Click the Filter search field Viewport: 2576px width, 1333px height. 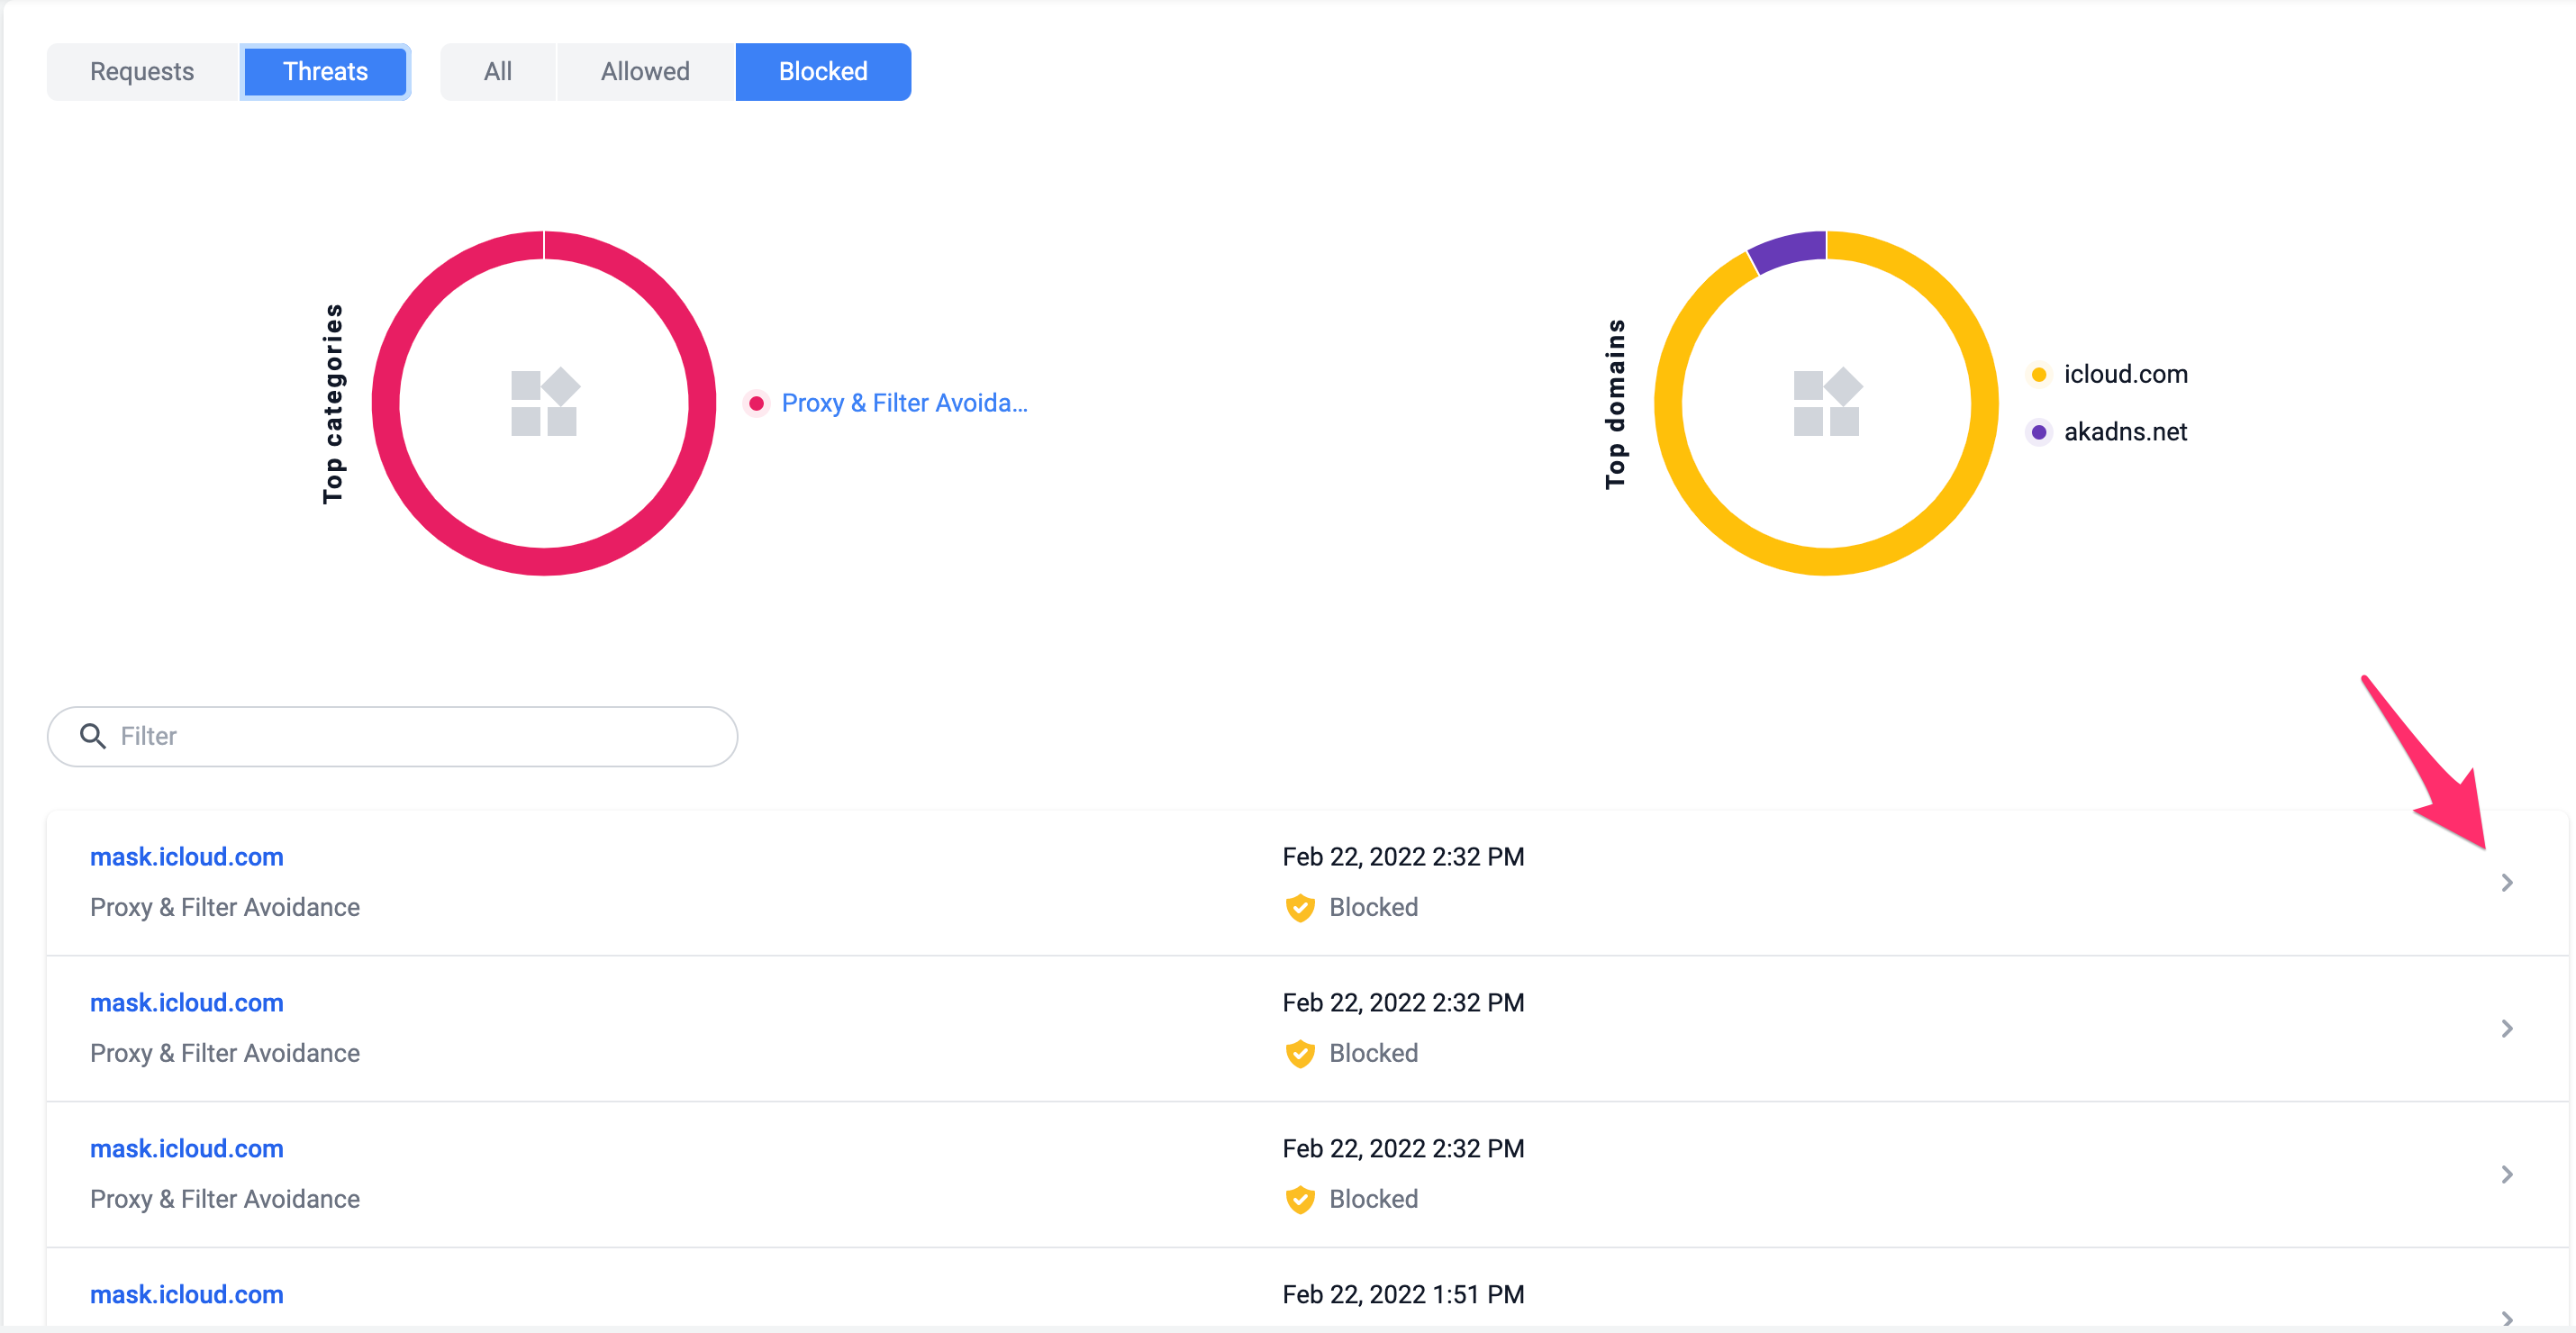(x=392, y=736)
